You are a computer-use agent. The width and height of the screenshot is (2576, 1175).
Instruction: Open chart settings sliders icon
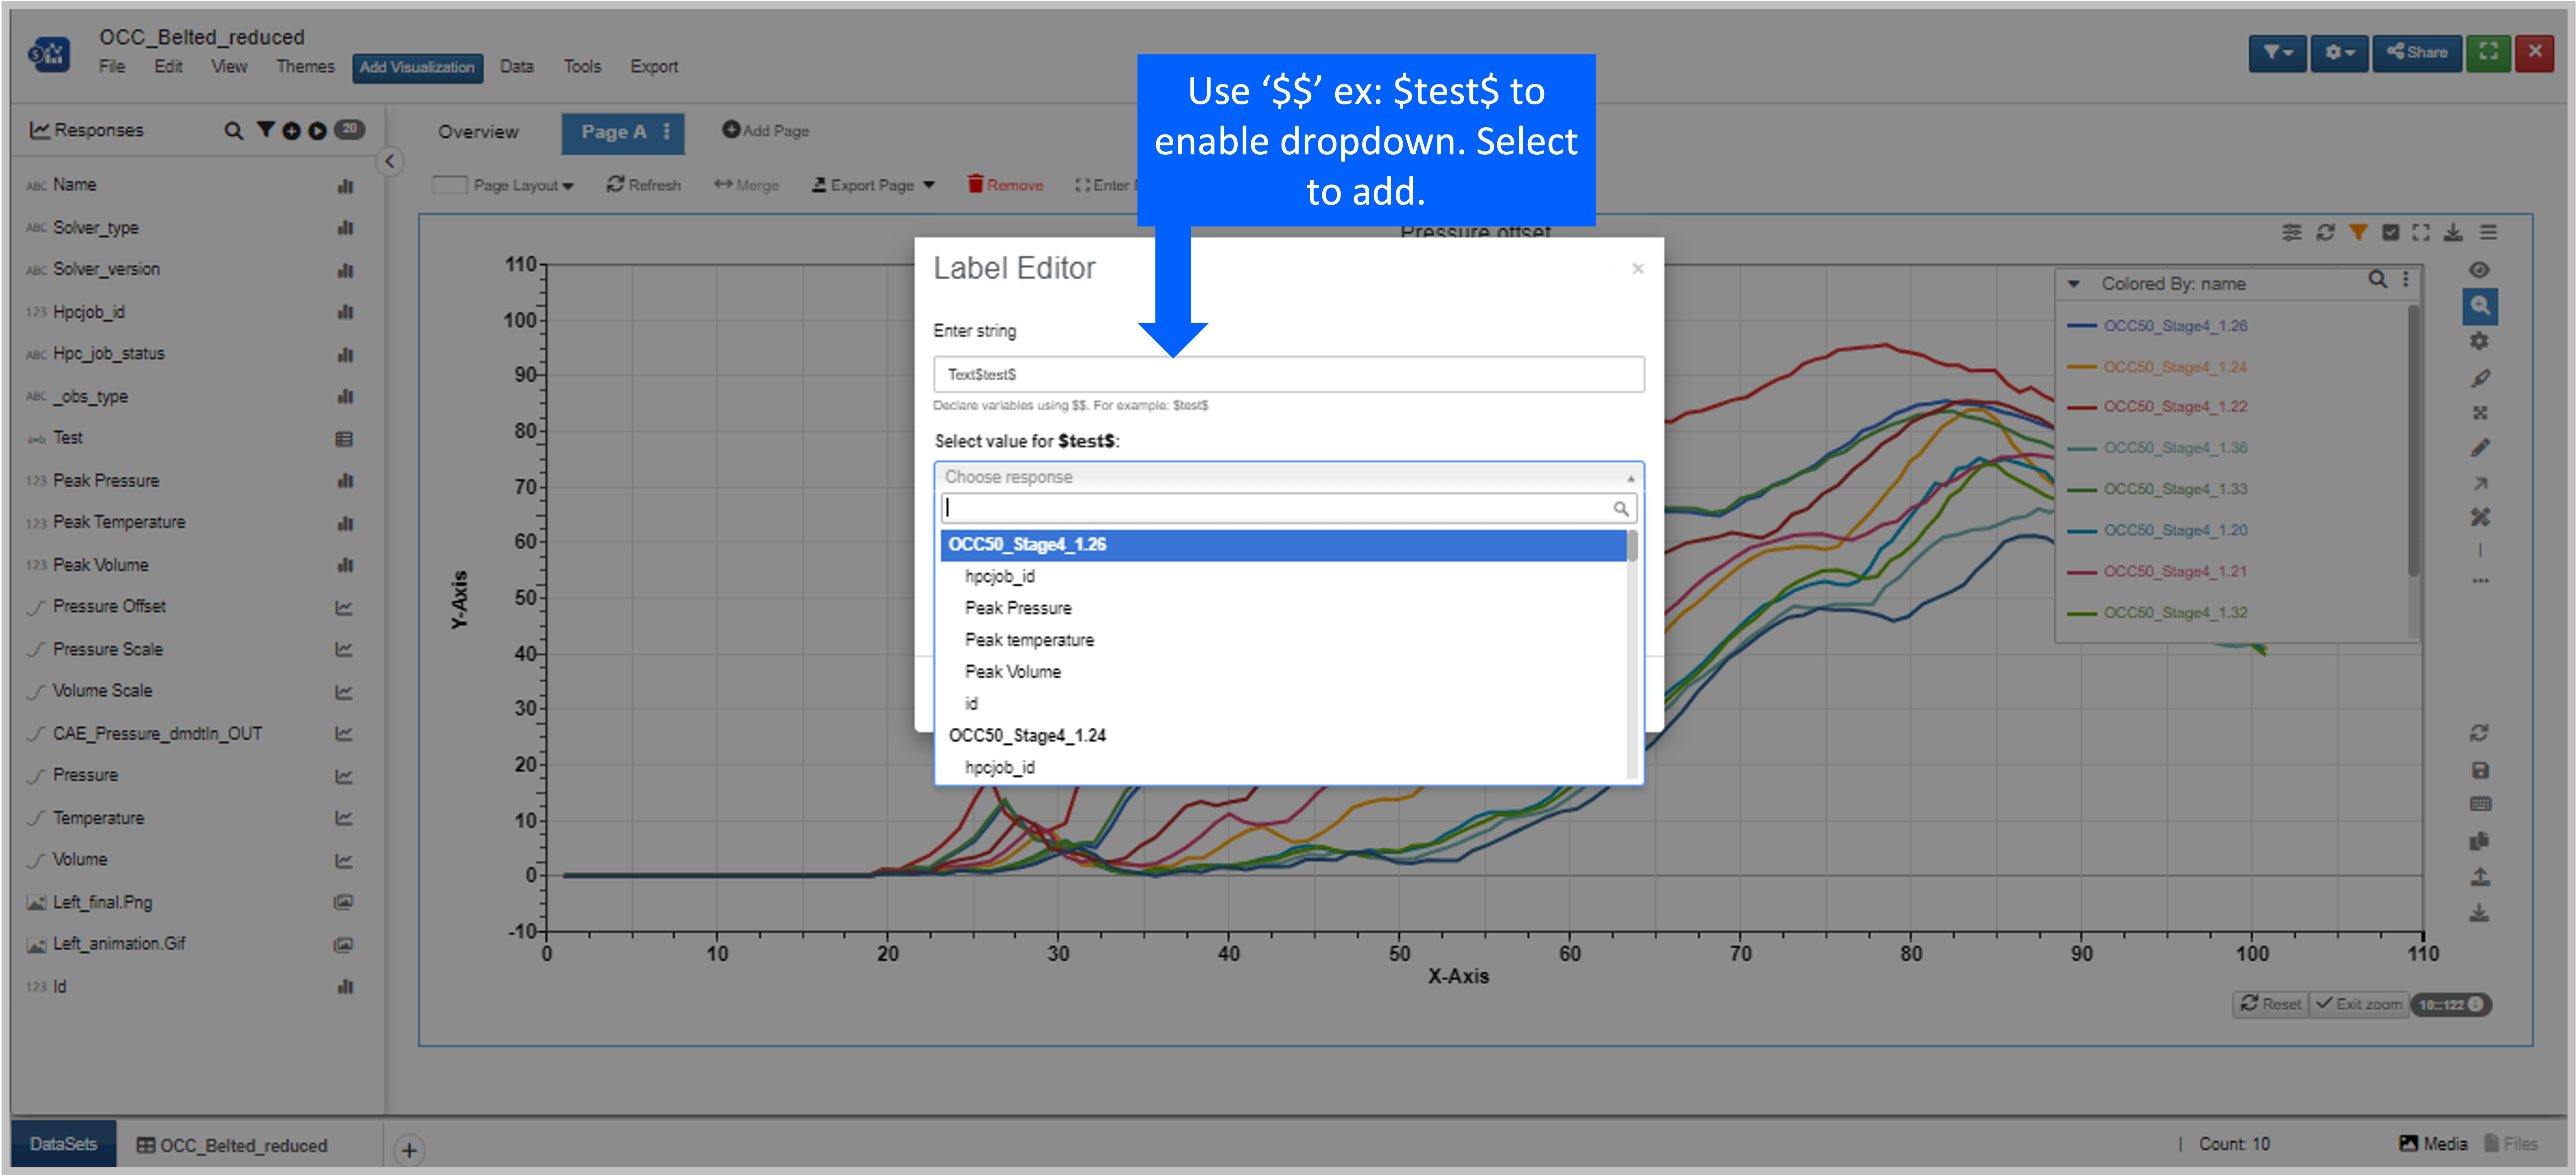(2292, 233)
